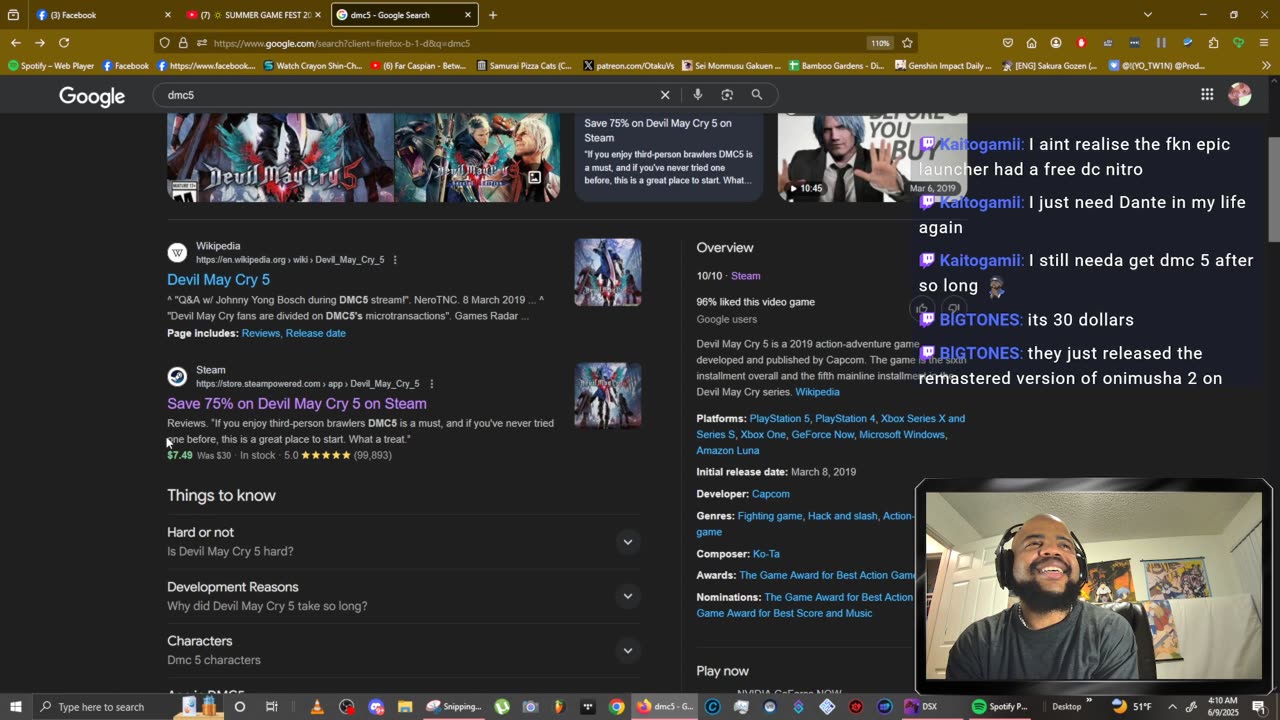
Task: Show more bookmarks with the overflow chevron
Action: point(1266,66)
